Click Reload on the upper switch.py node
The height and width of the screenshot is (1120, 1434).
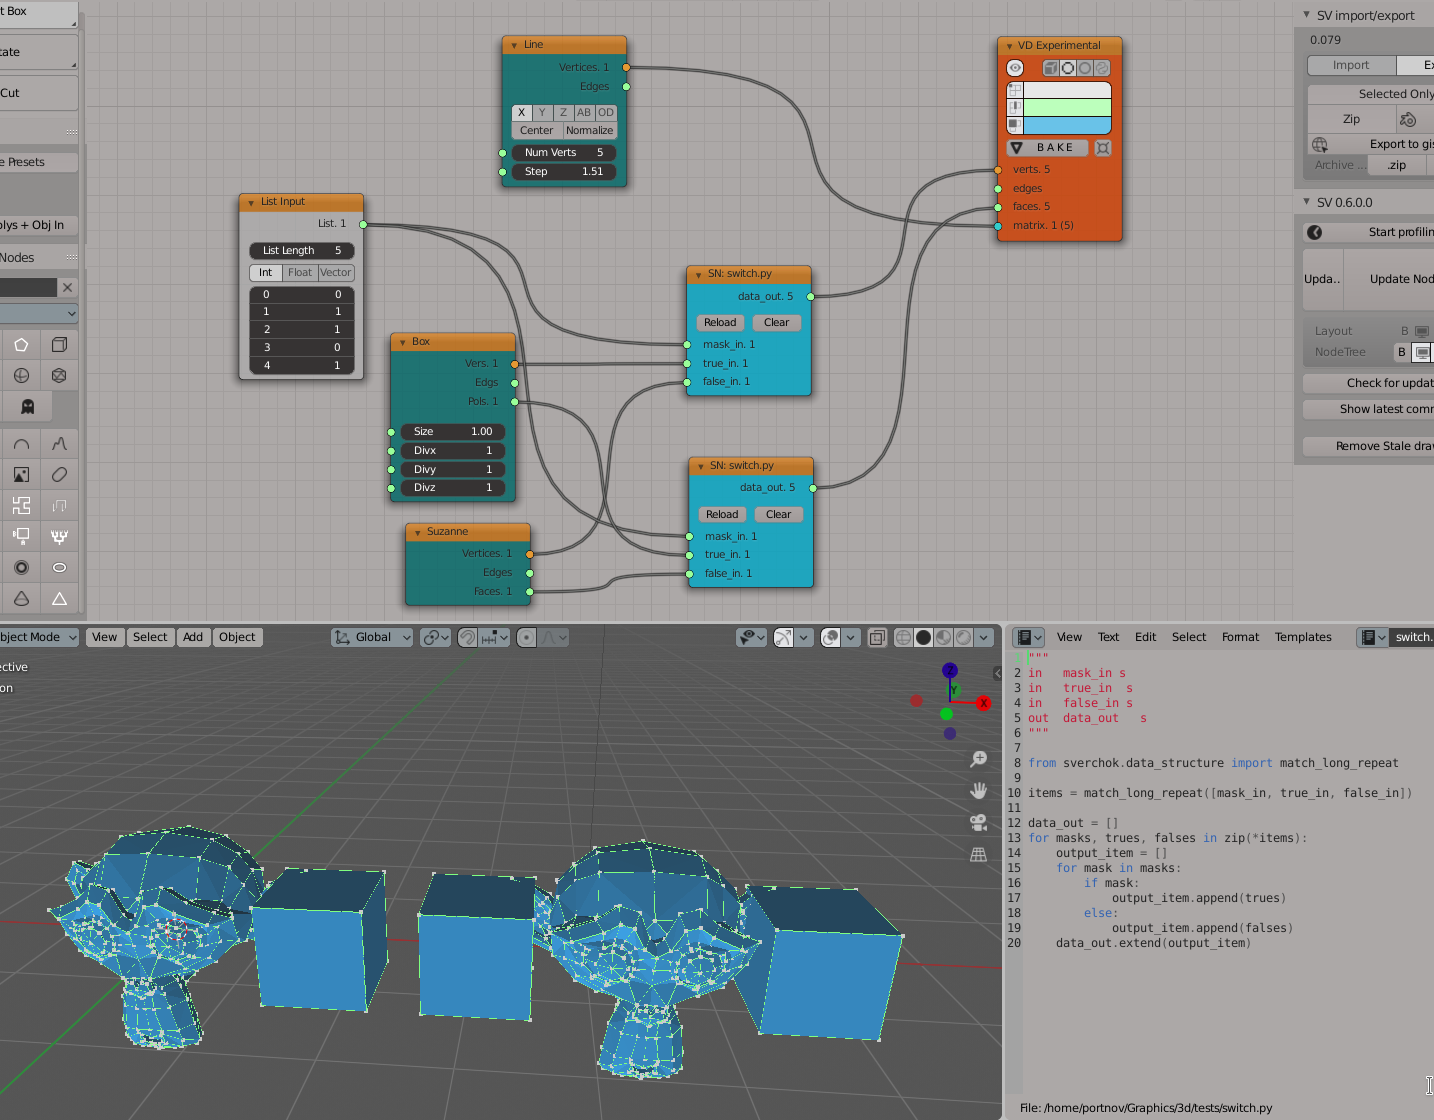tap(720, 323)
